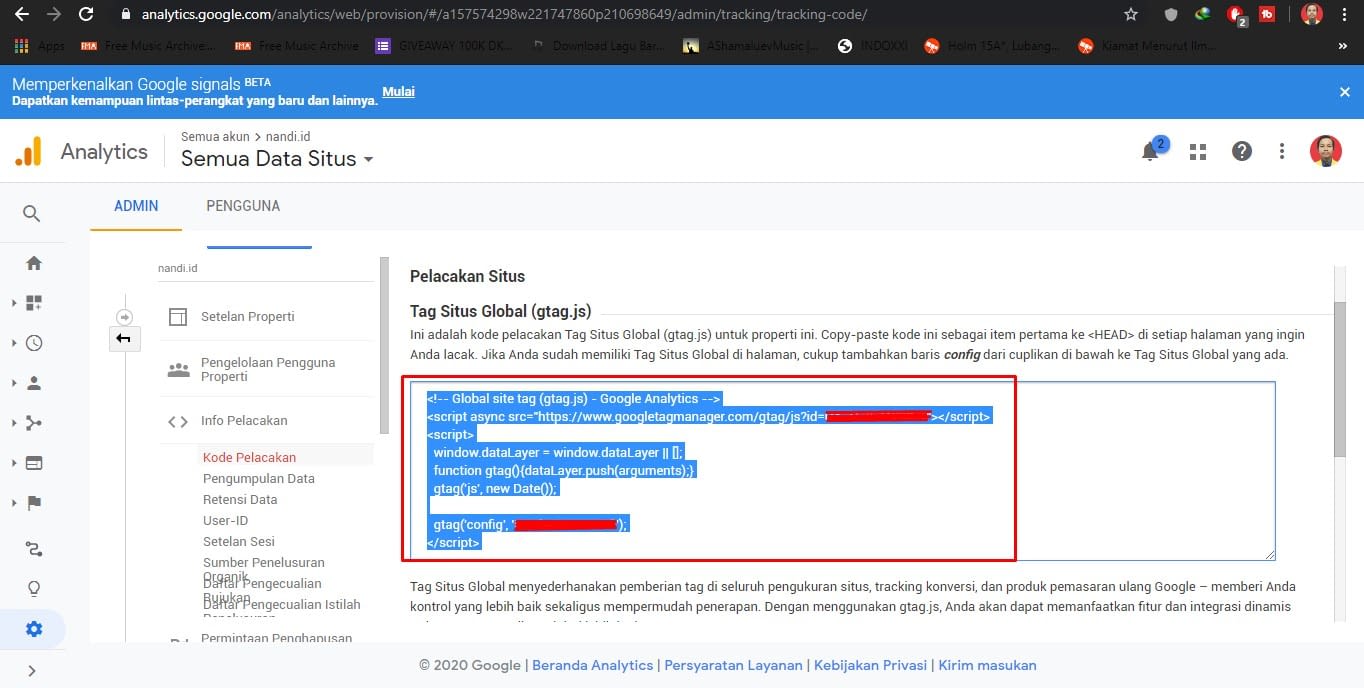
Task: Select Pengumpulan Data menu item
Action: tap(258, 478)
